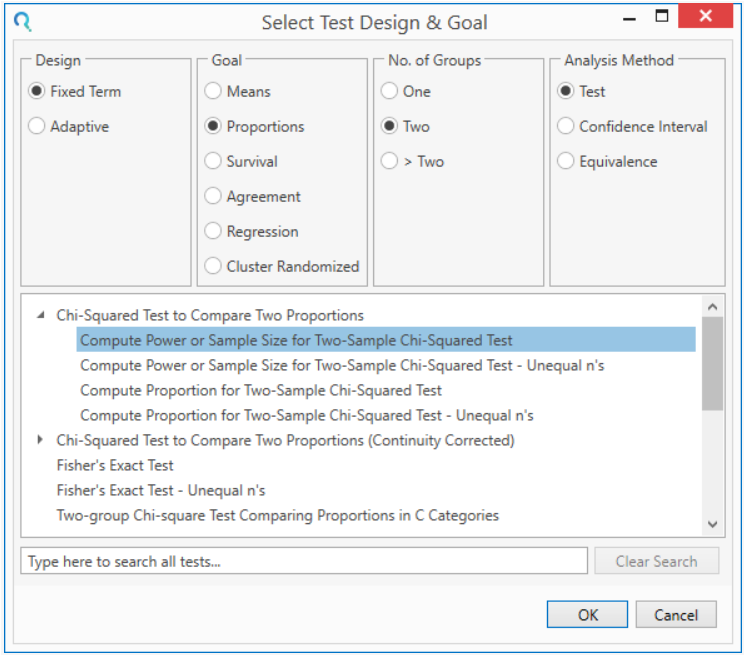Select Regression under Goal
The width and height of the screenshot is (745, 656).
coord(213,231)
